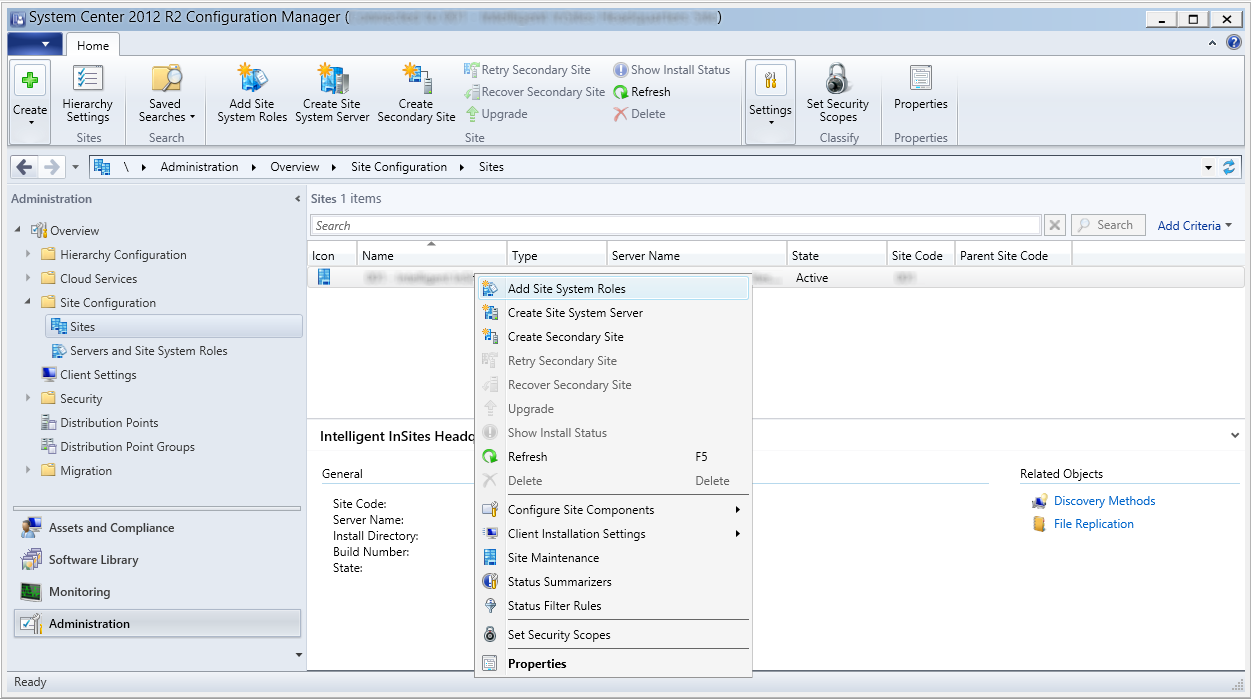Go back using the navigation arrow
Image resolution: width=1251 pixels, height=699 pixels.
(x=25, y=167)
